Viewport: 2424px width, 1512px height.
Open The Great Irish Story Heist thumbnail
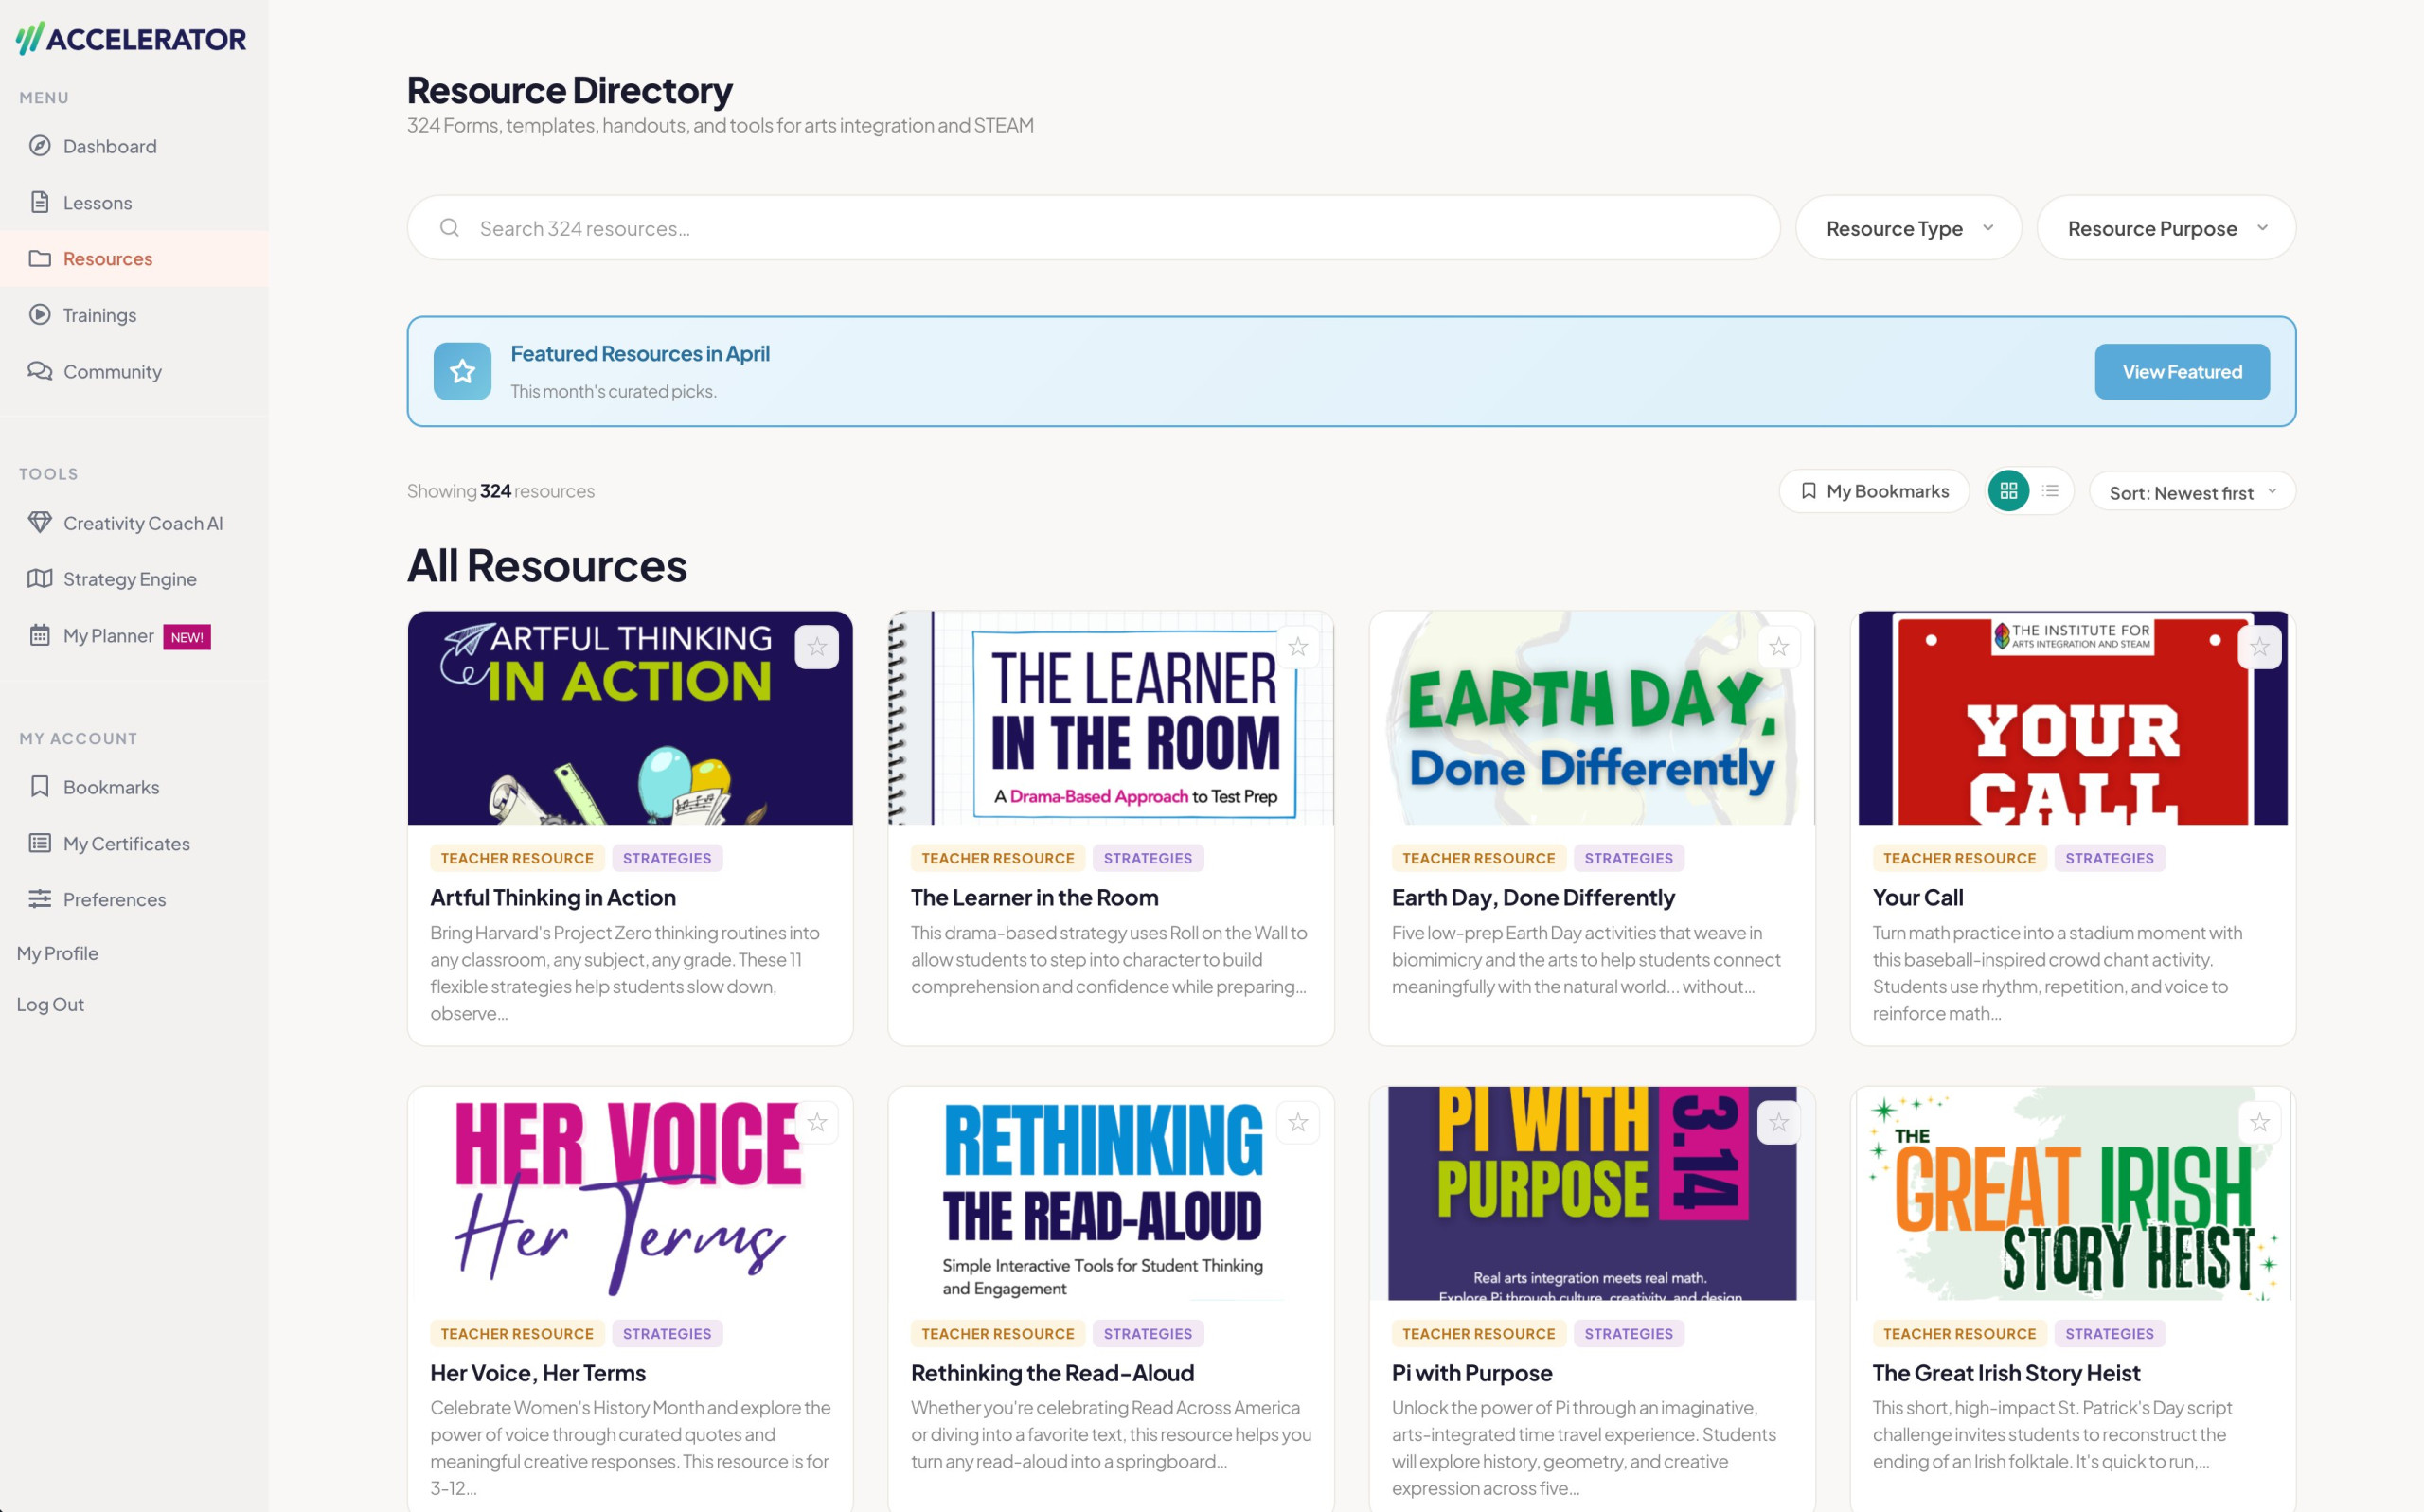[x=2072, y=1193]
